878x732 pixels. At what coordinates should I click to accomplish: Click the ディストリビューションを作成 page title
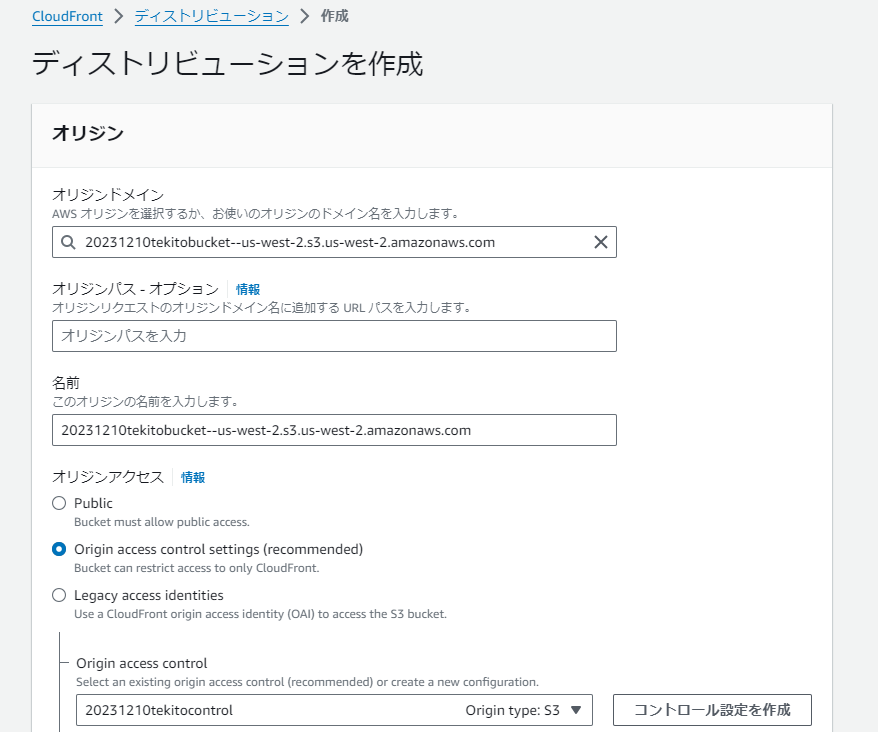coord(227,63)
